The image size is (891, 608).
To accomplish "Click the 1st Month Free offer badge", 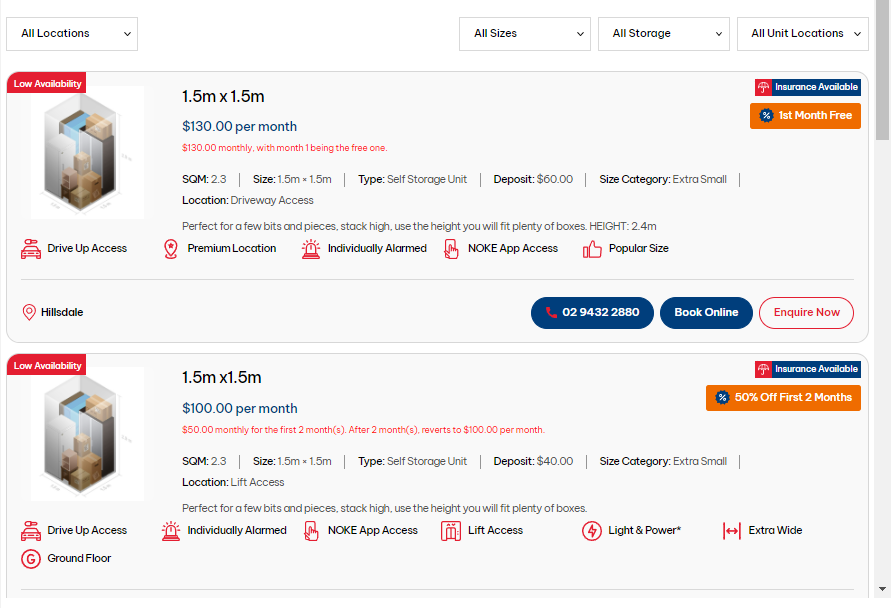I will tap(805, 116).
